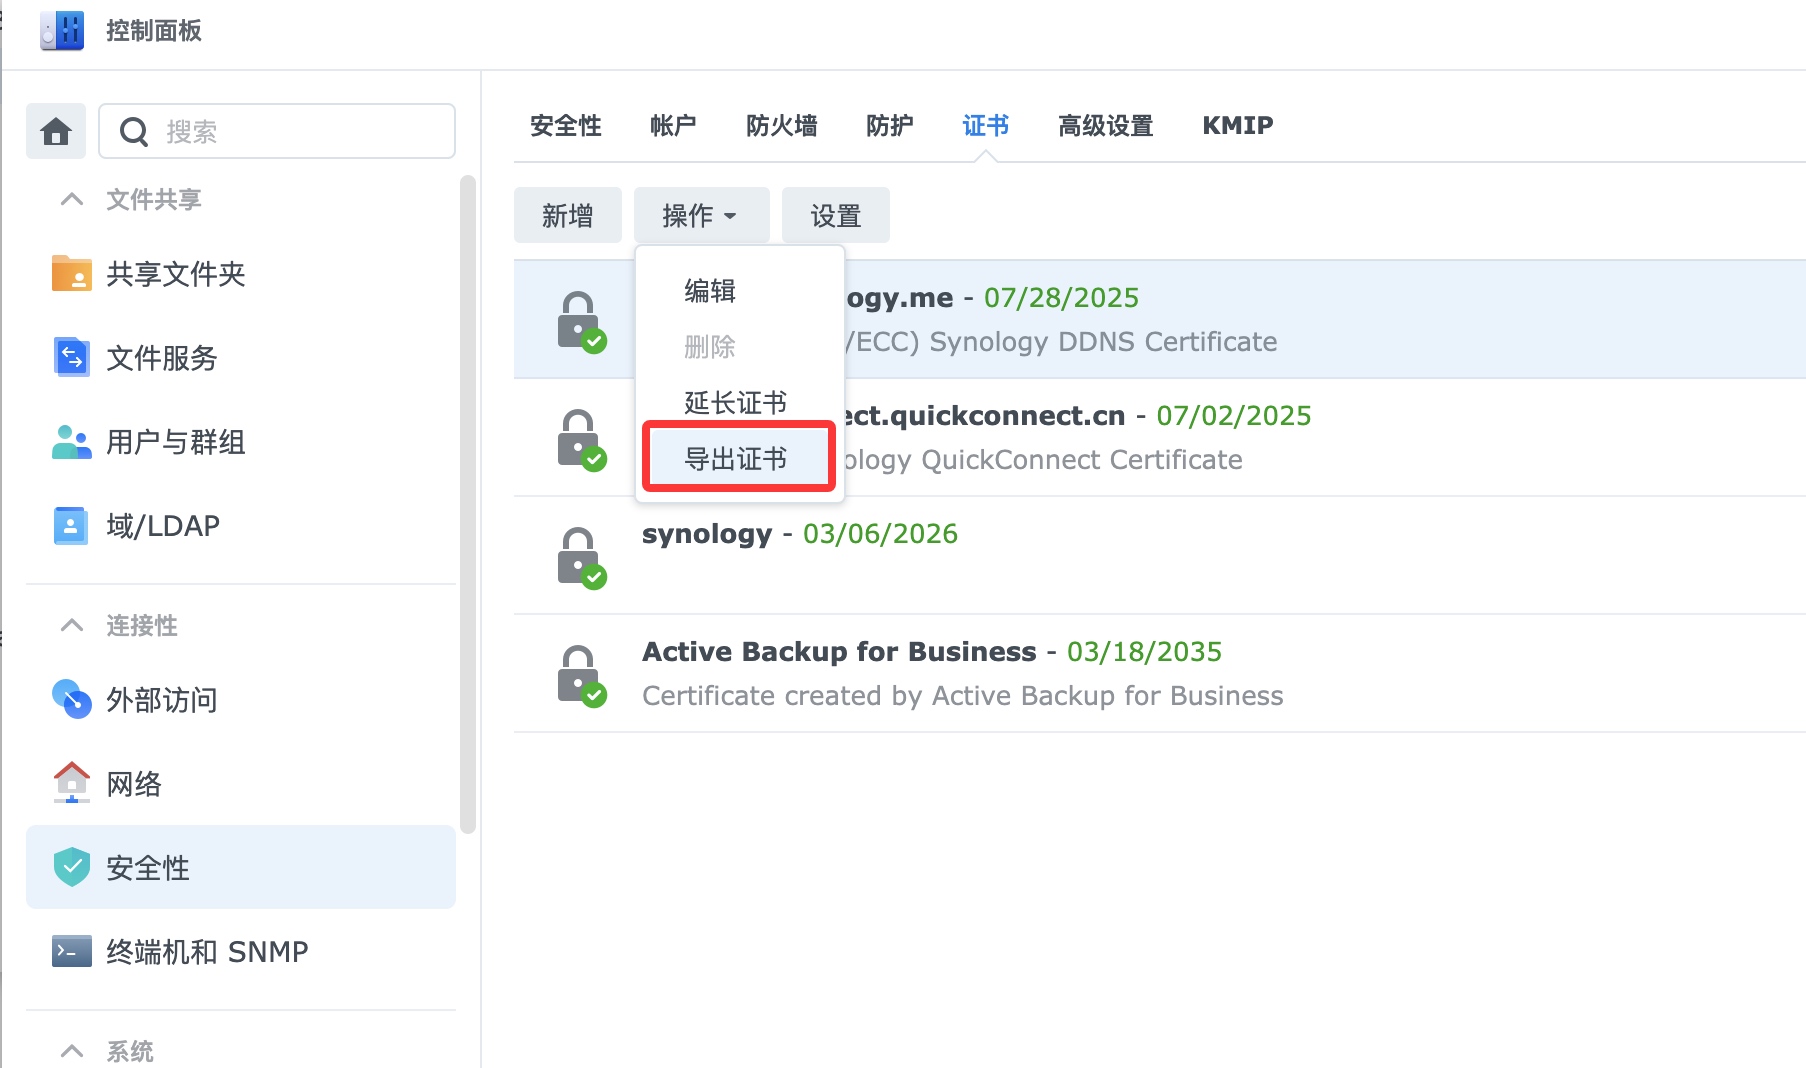Click the 设置 button
Screen dimensions: 1806x1068
click(835, 215)
